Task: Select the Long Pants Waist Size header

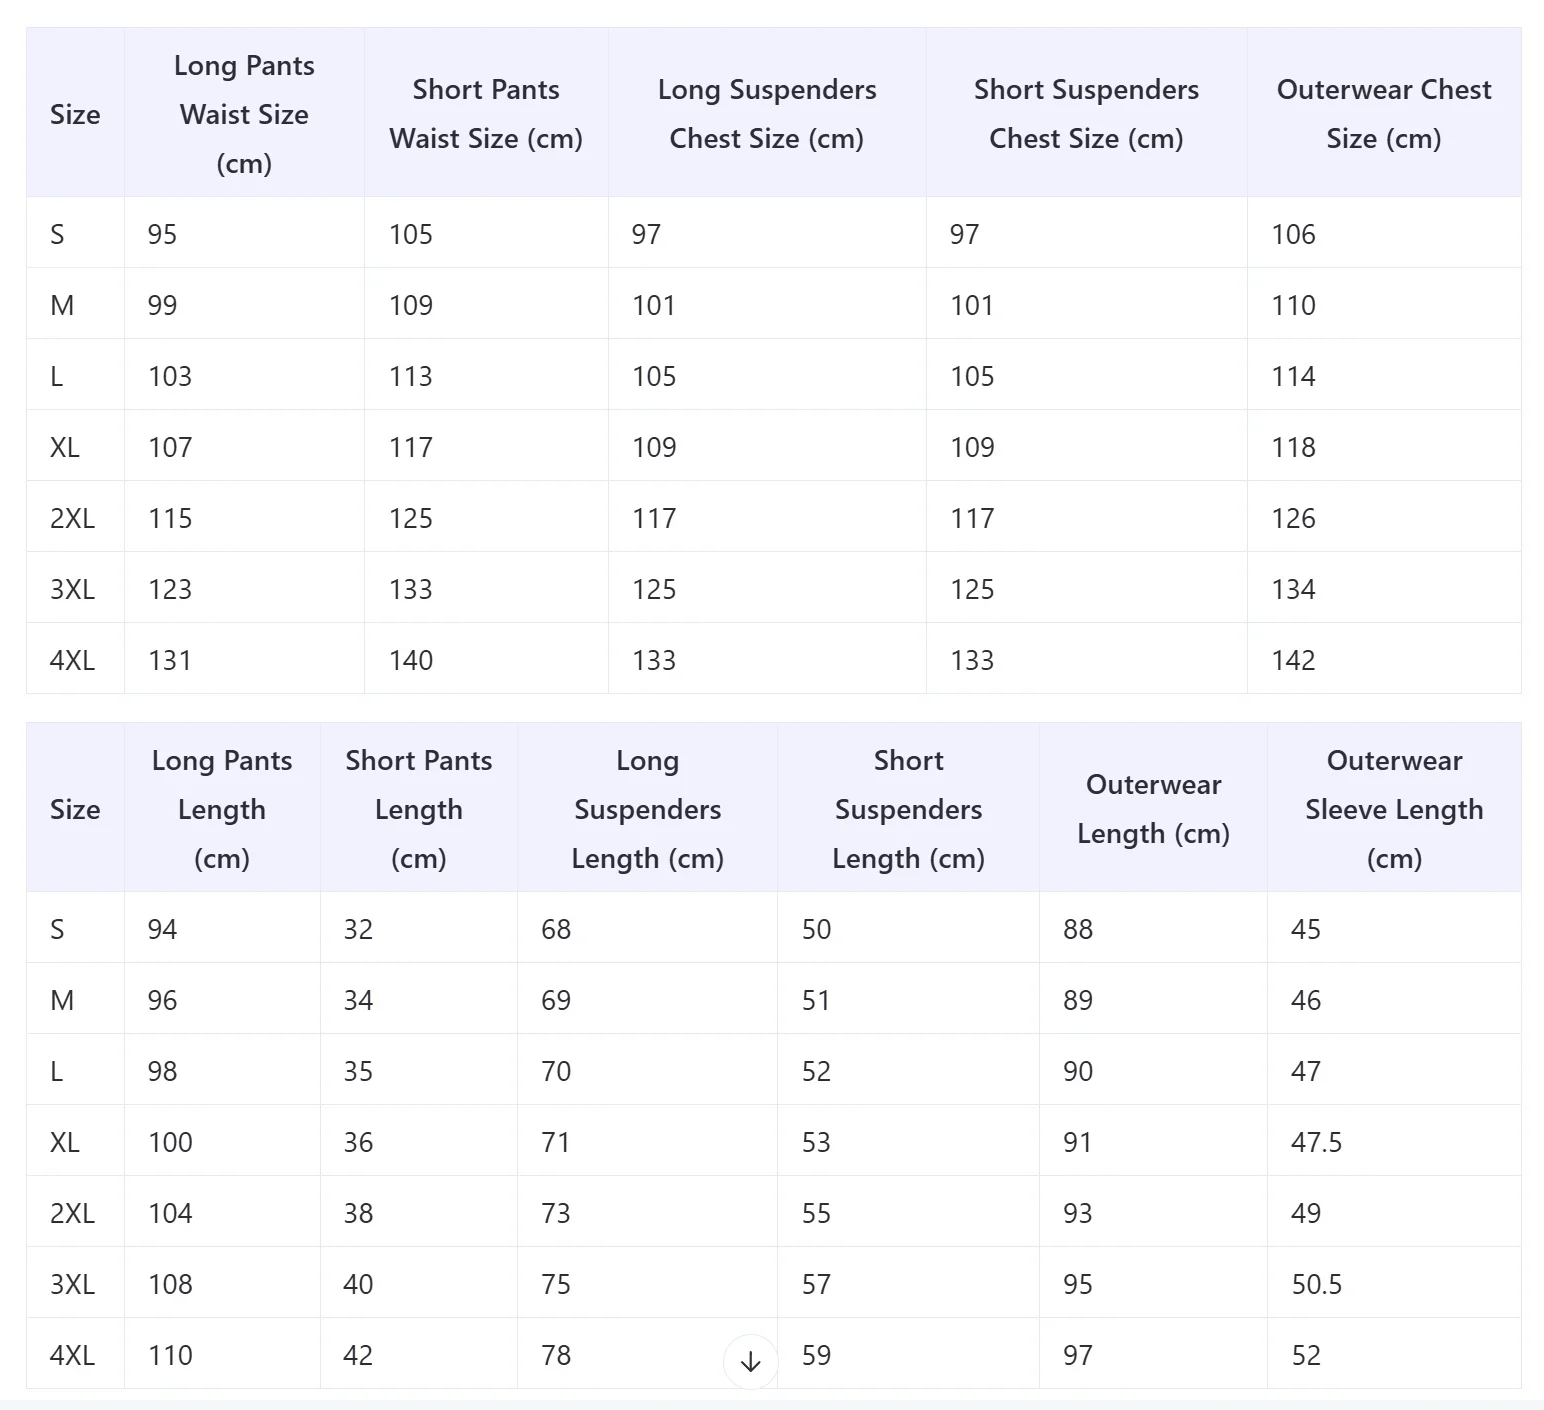Action: 244,113
